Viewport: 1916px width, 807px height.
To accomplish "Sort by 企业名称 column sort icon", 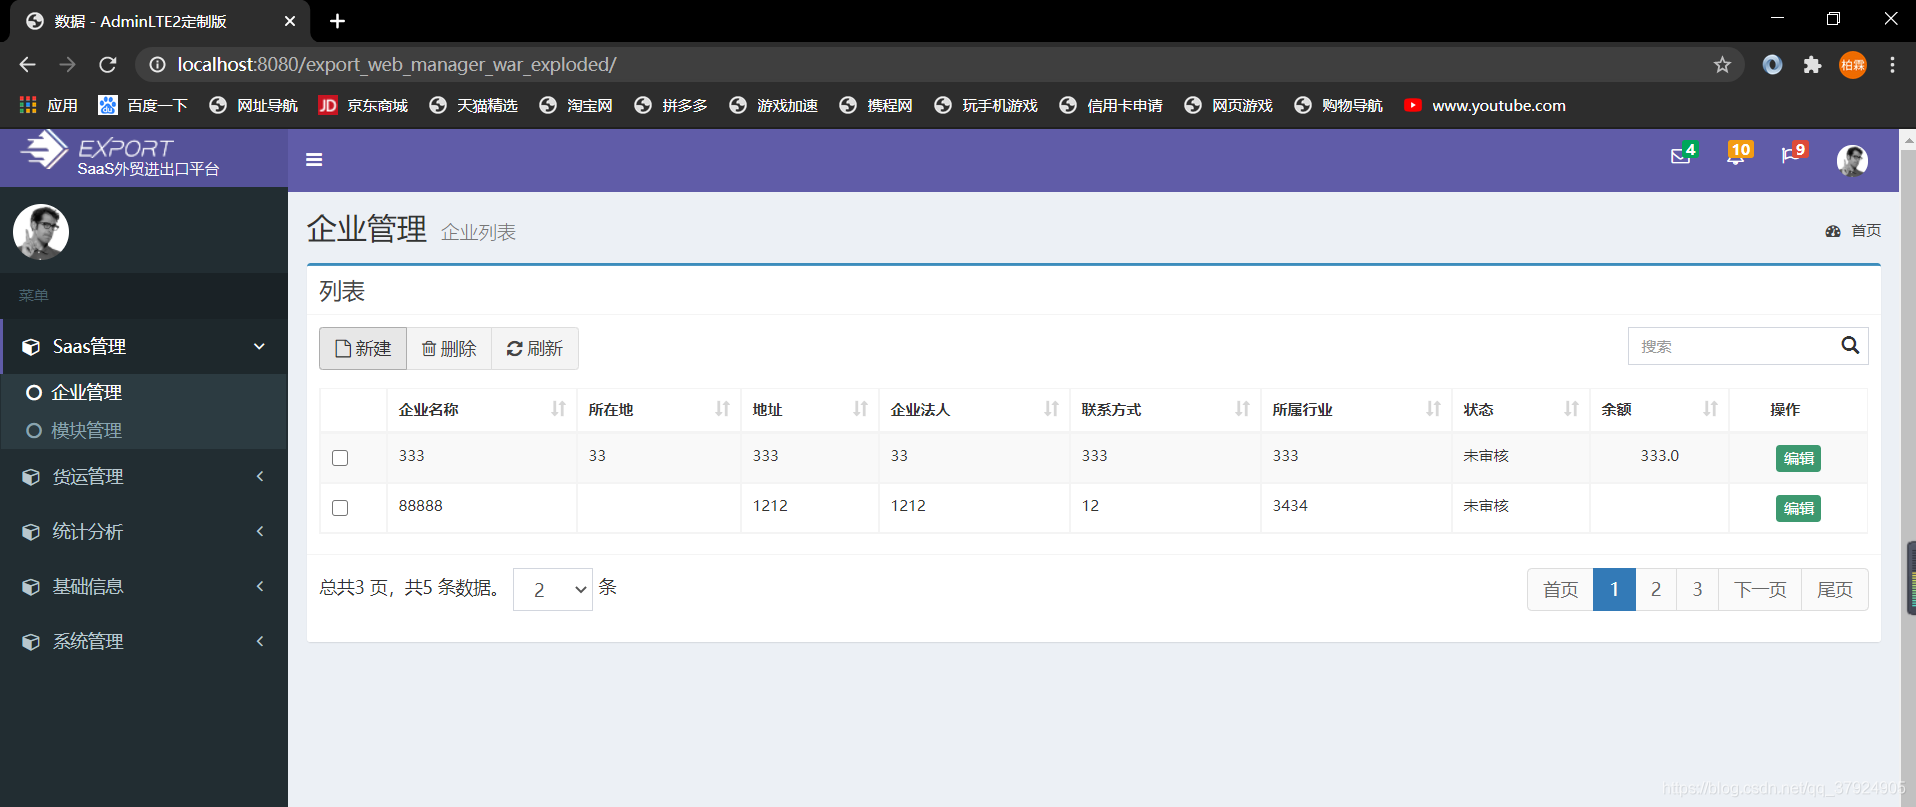I will tap(558, 409).
